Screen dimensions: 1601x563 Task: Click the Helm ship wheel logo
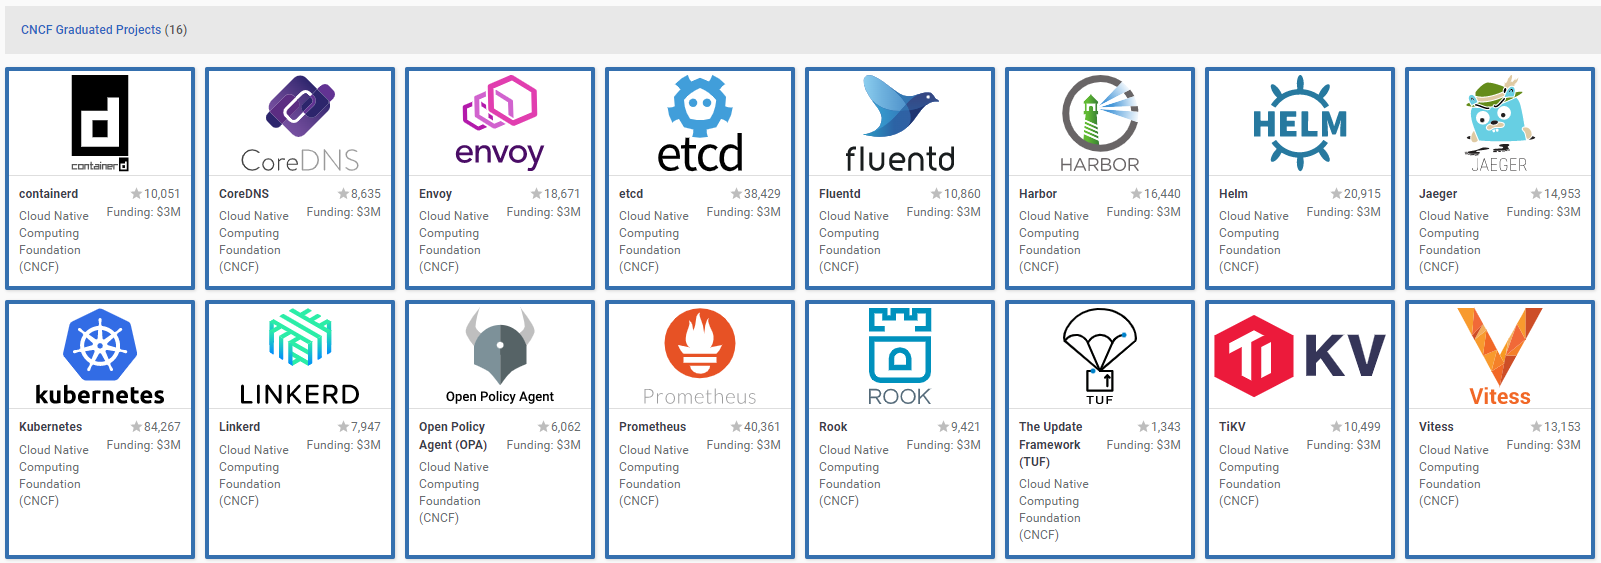1300,123
